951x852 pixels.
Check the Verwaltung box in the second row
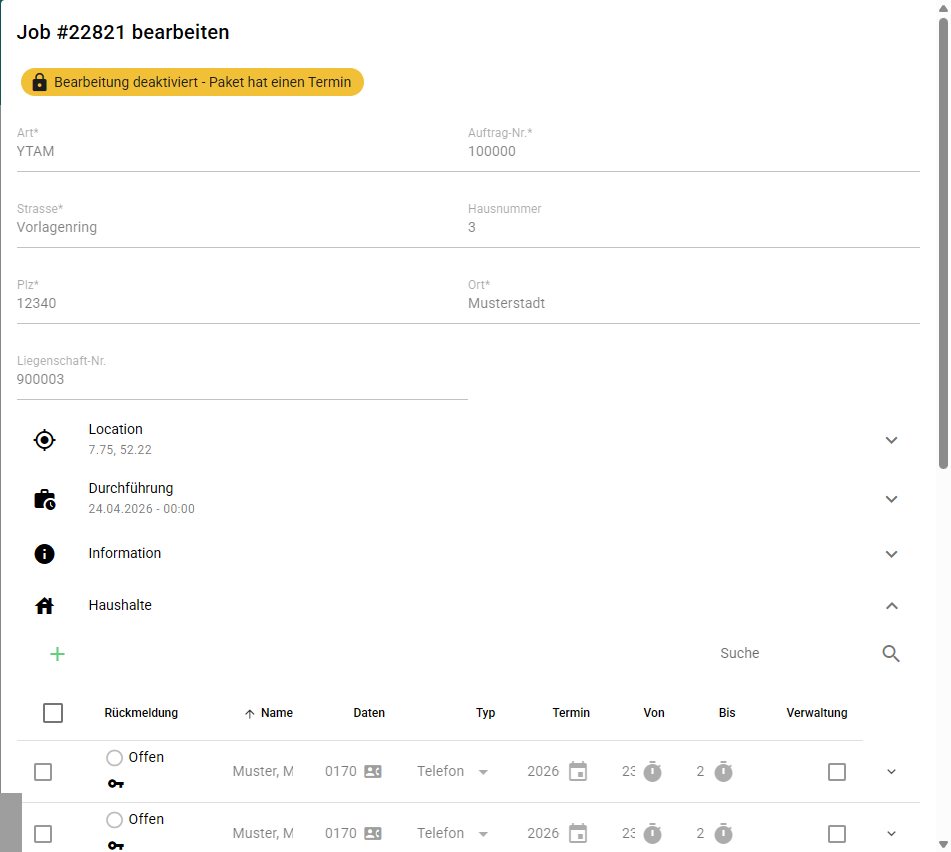click(x=837, y=834)
